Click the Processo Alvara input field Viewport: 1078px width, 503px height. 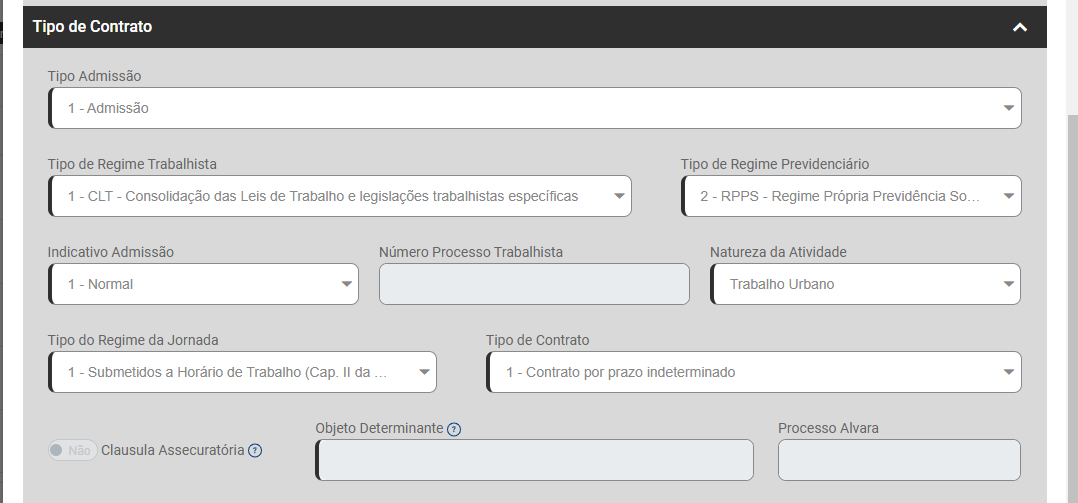click(x=899, y=460)
